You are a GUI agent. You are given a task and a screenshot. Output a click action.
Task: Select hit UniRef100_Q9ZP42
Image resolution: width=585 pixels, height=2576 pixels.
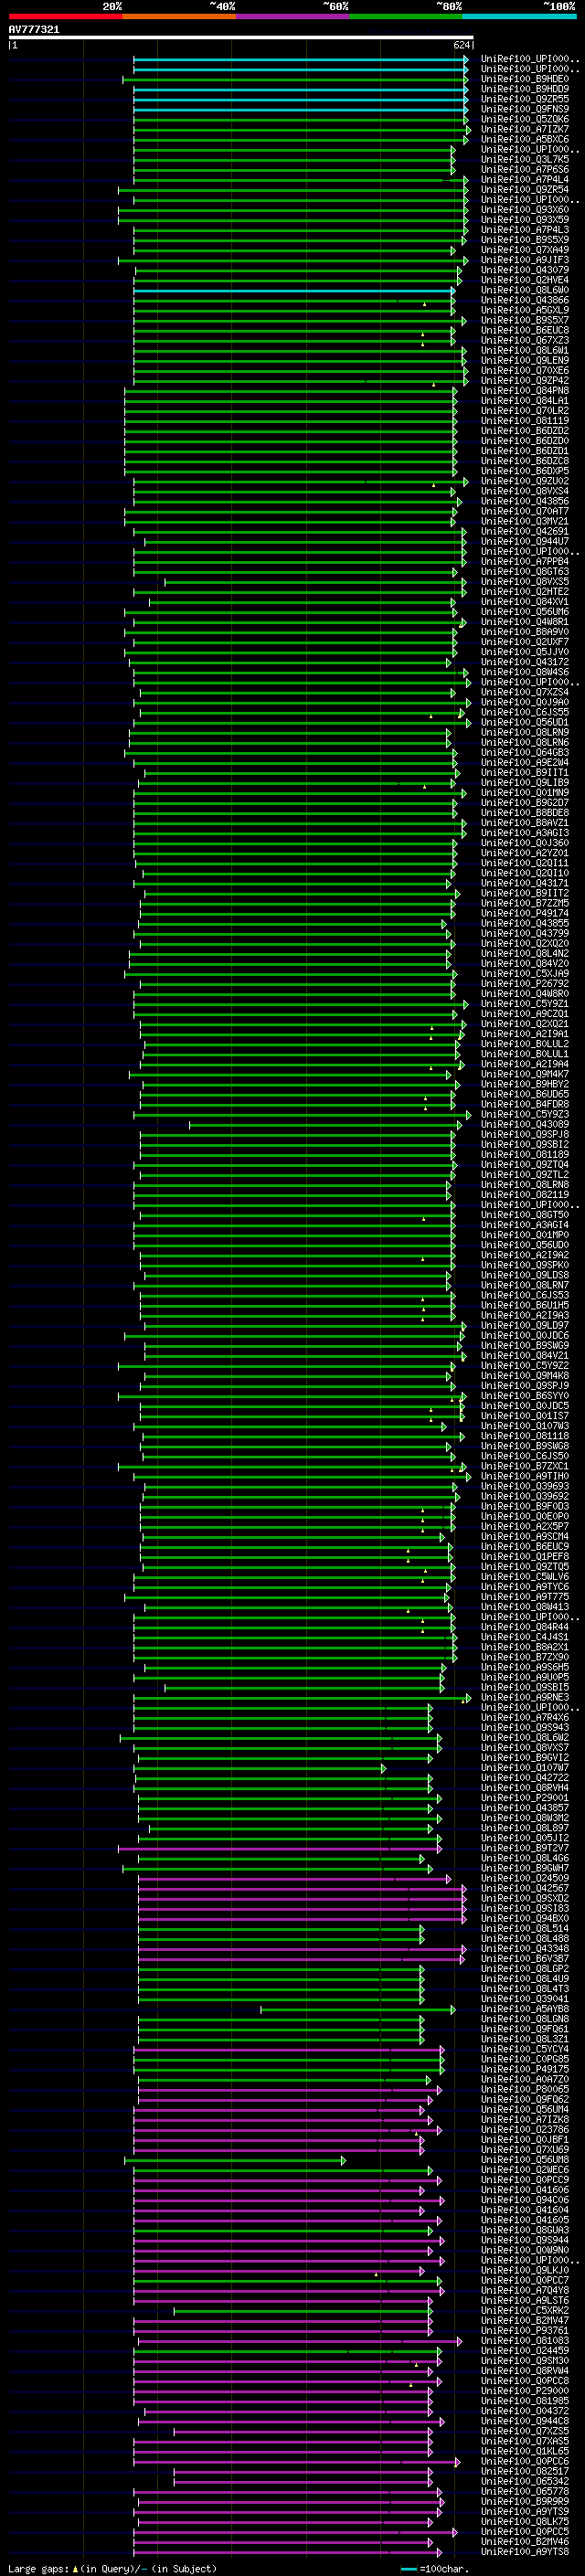coord(524,380)
